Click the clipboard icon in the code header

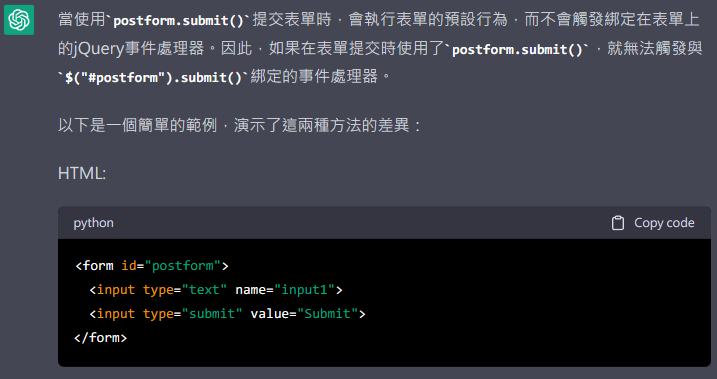click(x=618, y=223)
